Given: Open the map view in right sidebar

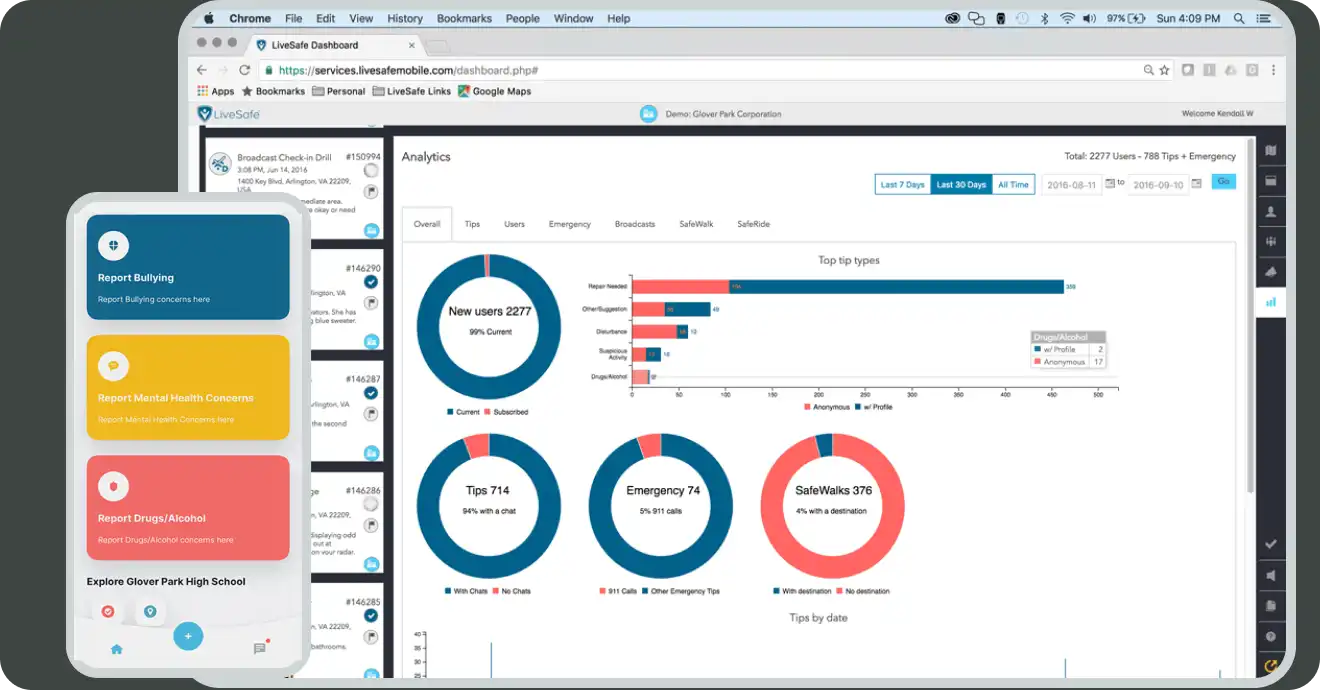Looking at the screenshot, I should point(1271,151).
